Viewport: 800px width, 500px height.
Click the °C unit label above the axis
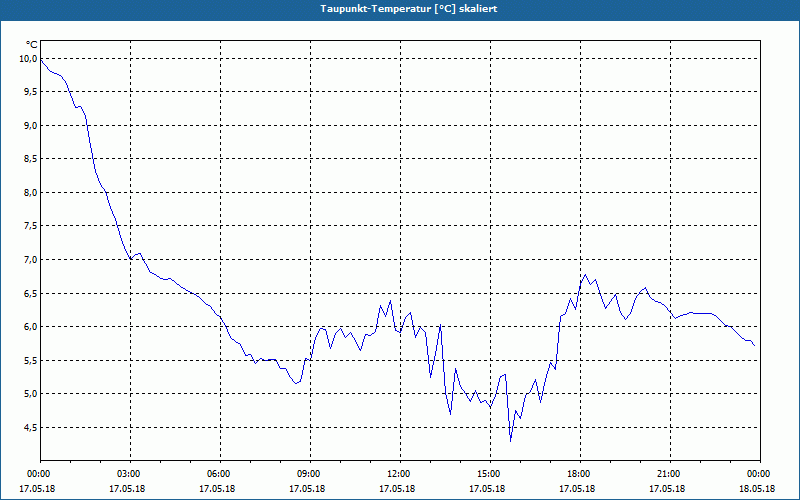point(32,45)
